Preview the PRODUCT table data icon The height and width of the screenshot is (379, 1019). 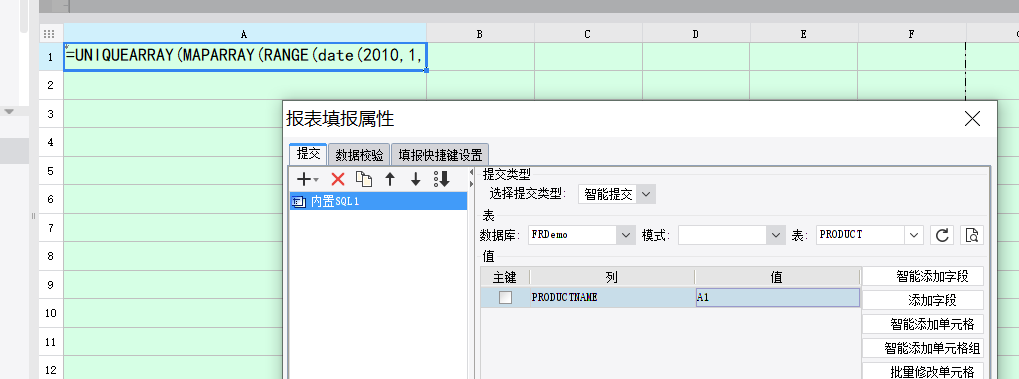tap(972, 235)
